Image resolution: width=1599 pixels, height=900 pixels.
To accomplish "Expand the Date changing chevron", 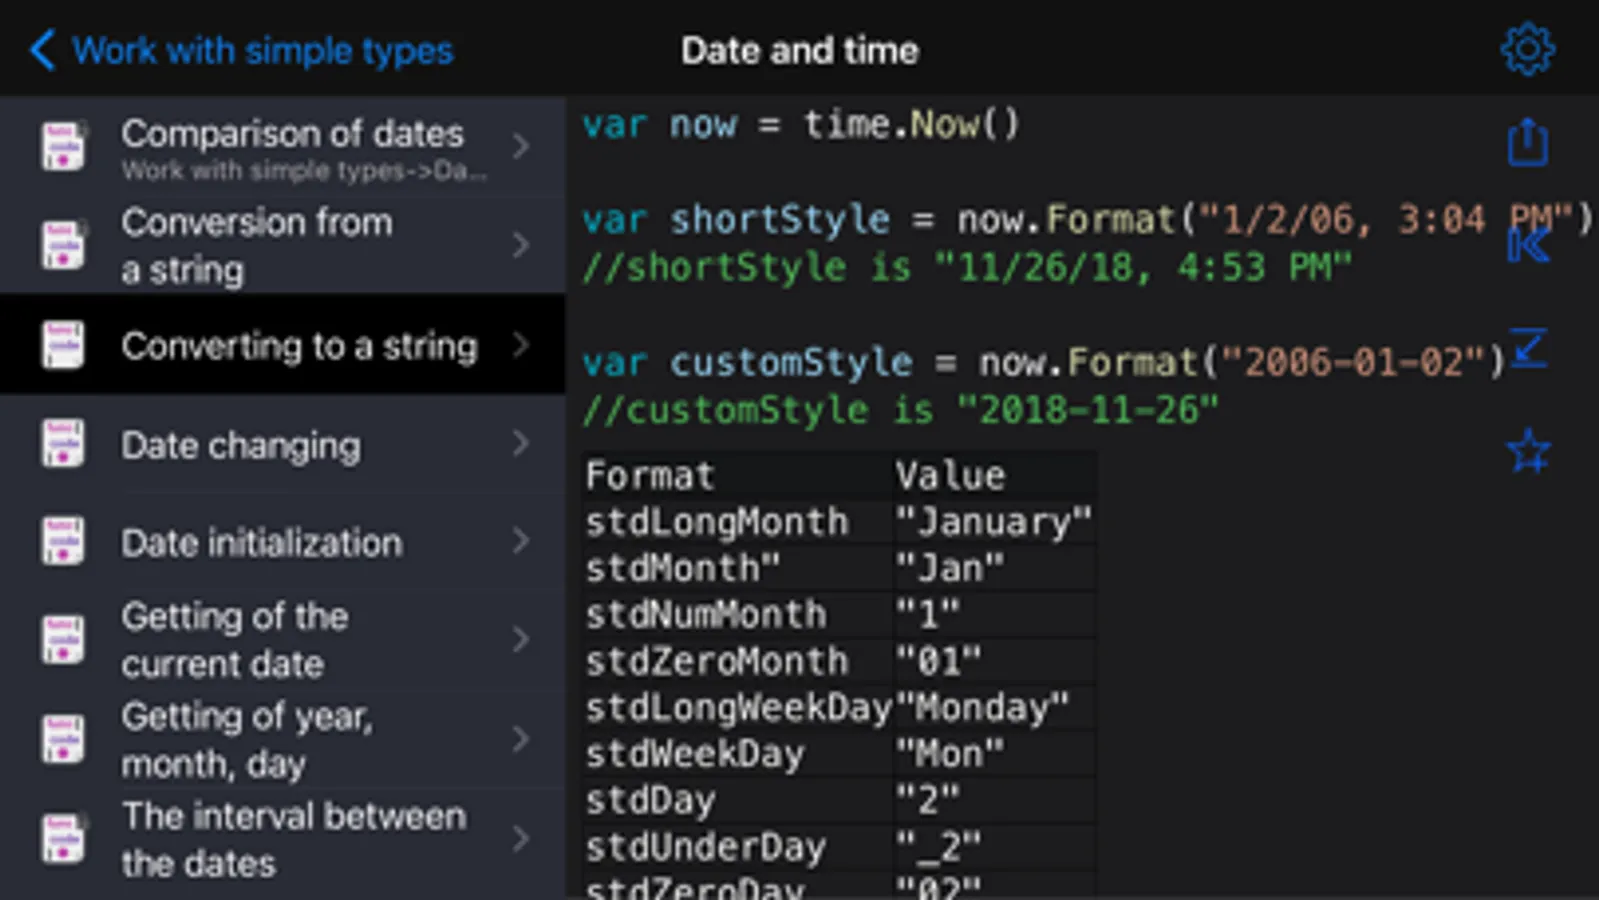I will click(521, 444).
